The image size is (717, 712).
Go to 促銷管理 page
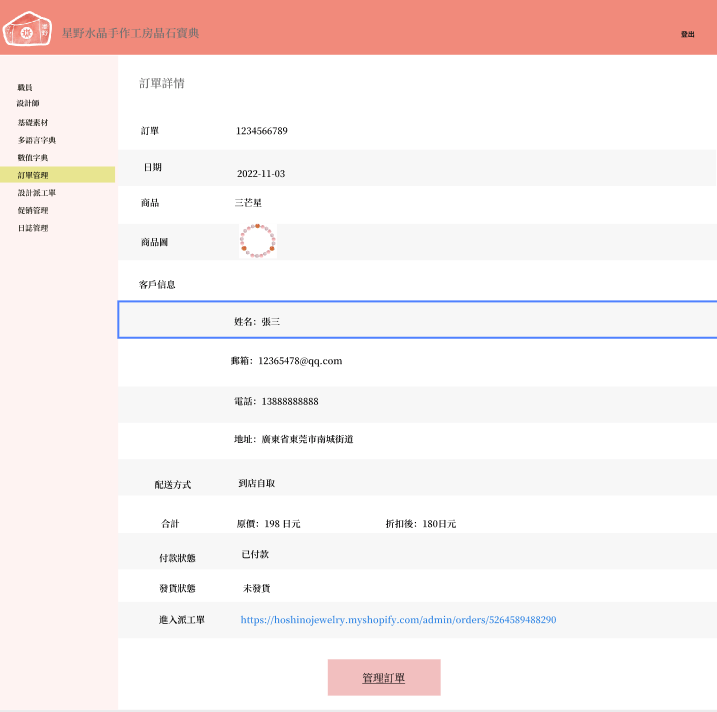(33, 210)
